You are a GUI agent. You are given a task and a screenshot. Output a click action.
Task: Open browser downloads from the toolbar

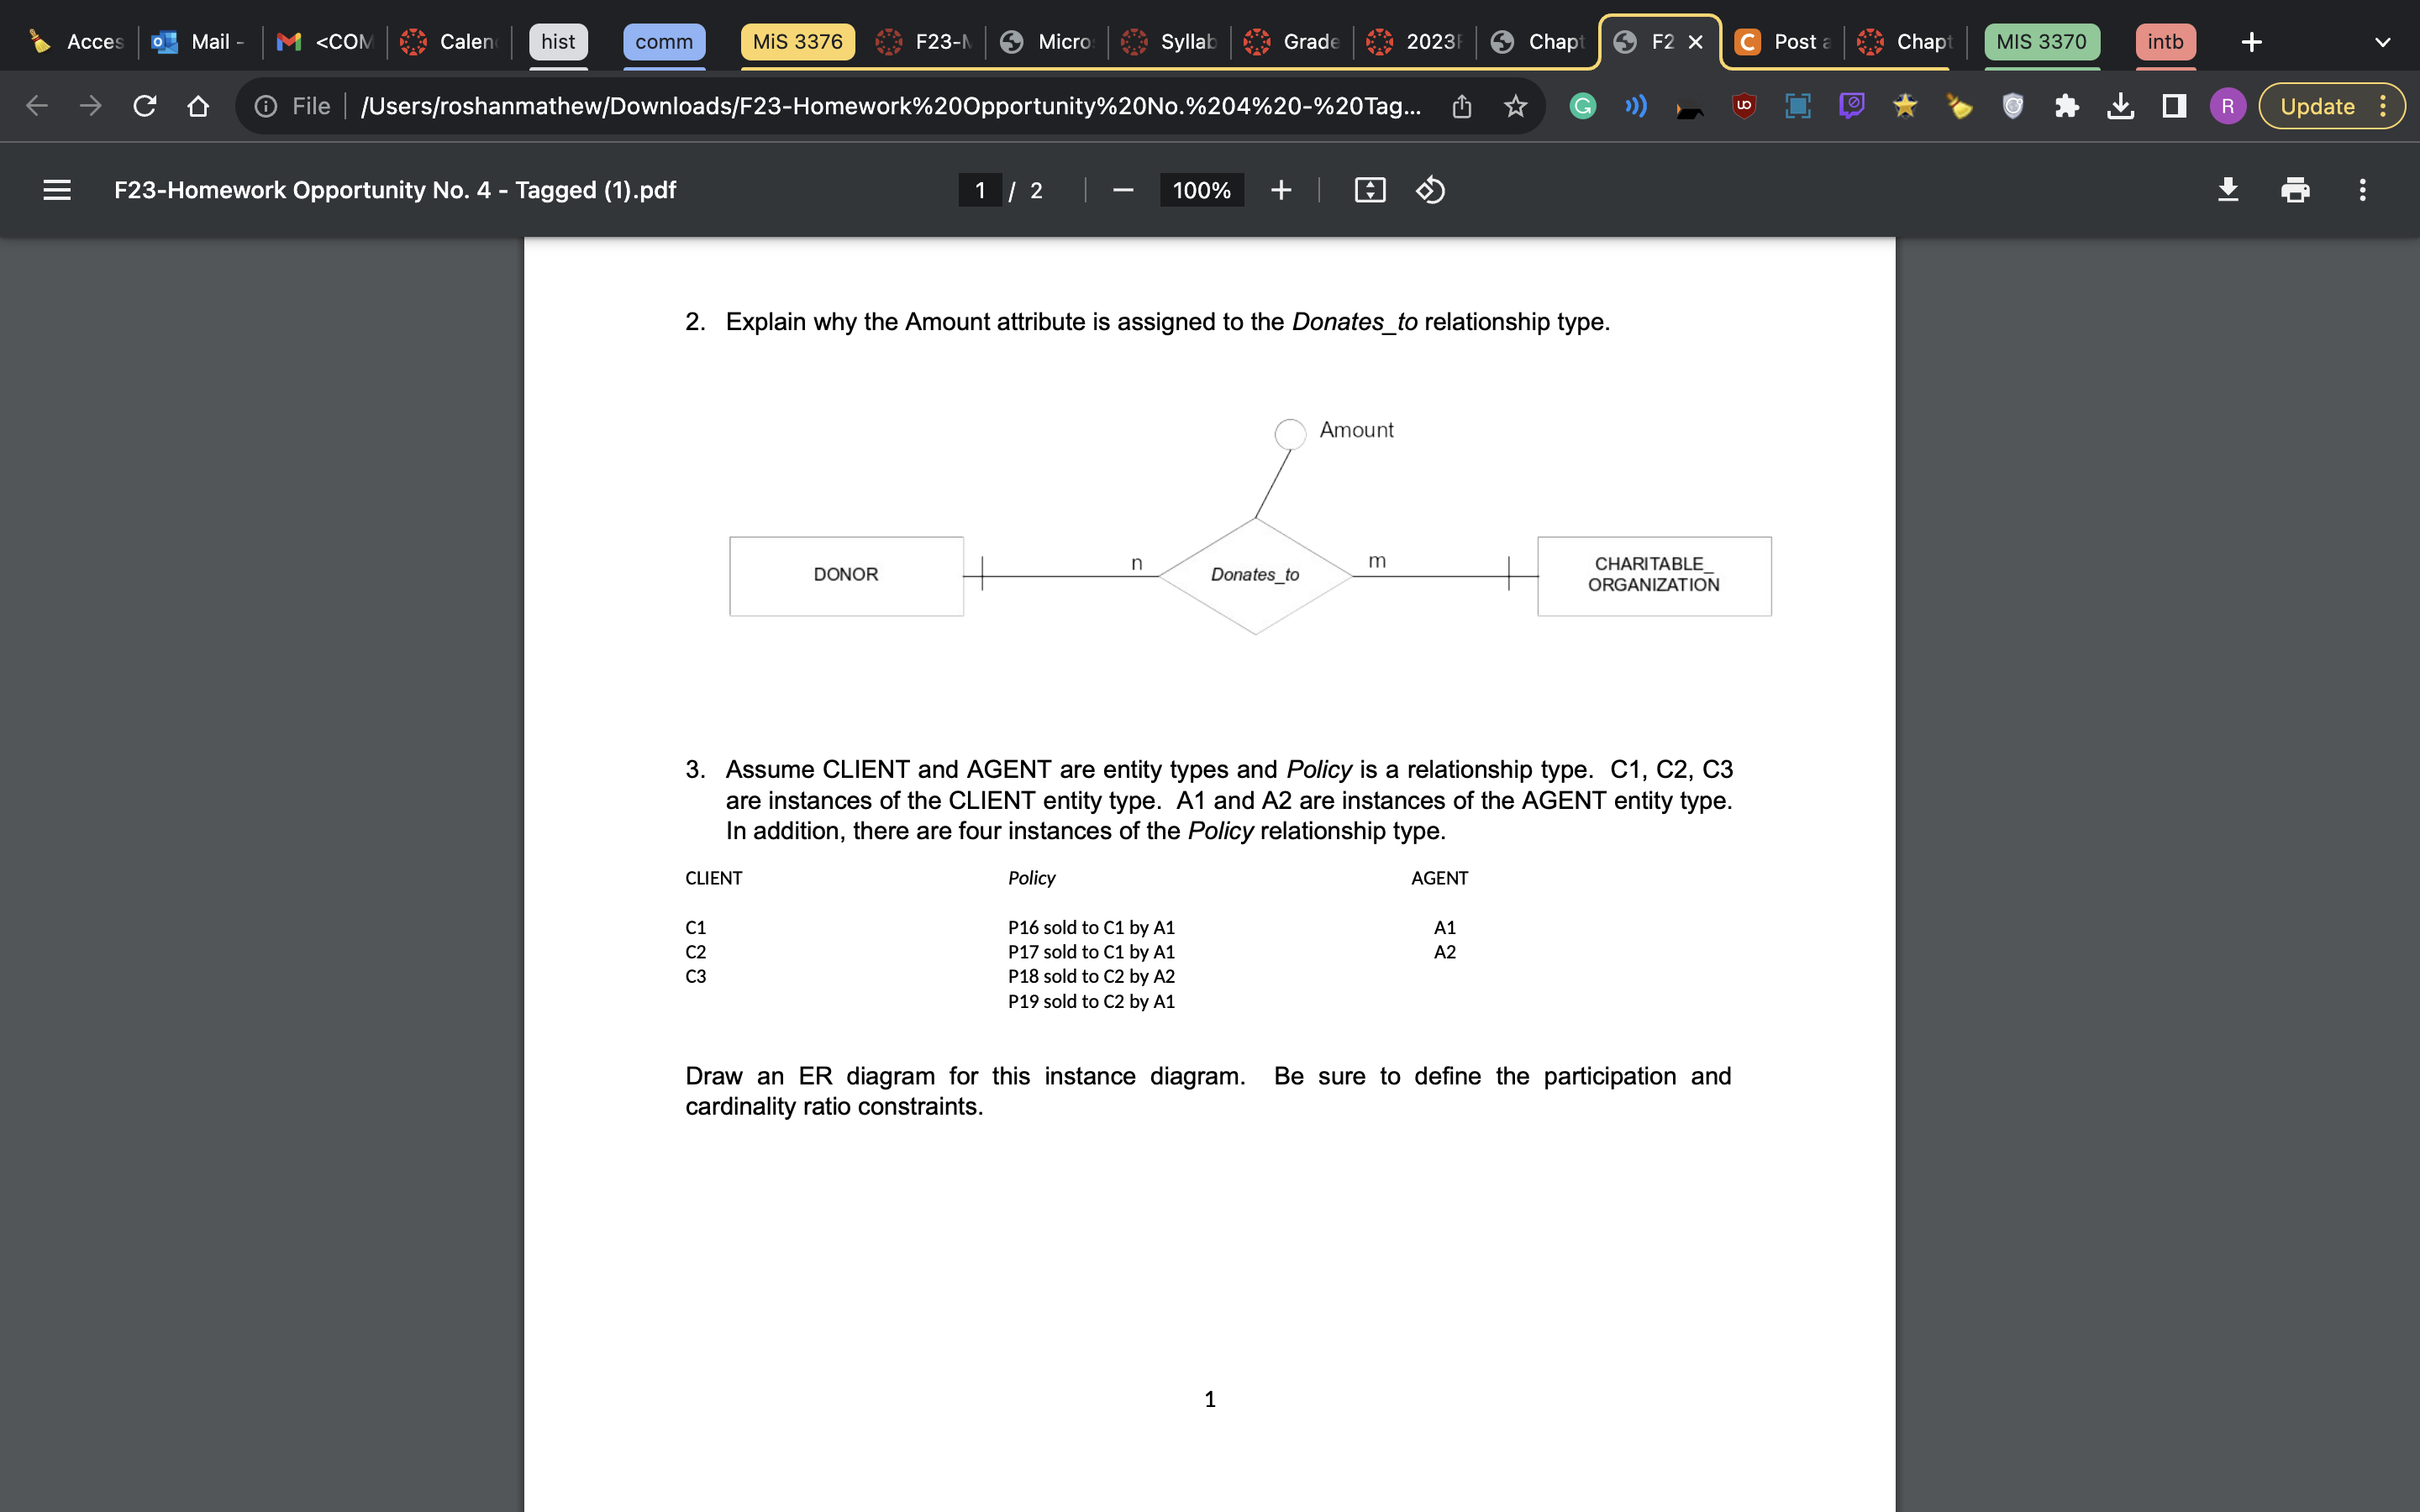(2120, 105)
